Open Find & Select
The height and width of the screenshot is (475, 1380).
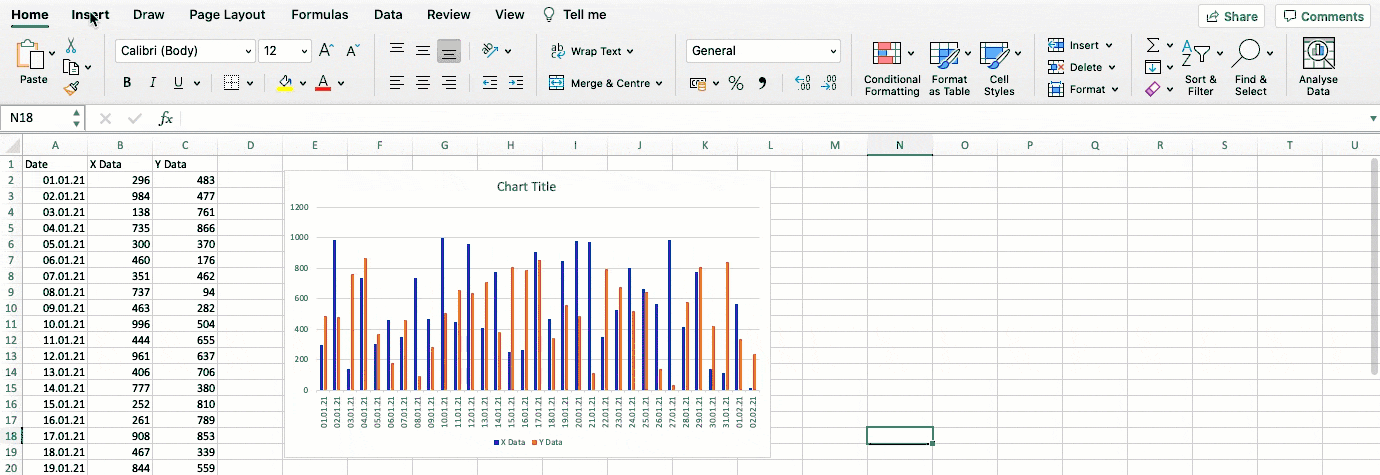[1251, 69]
